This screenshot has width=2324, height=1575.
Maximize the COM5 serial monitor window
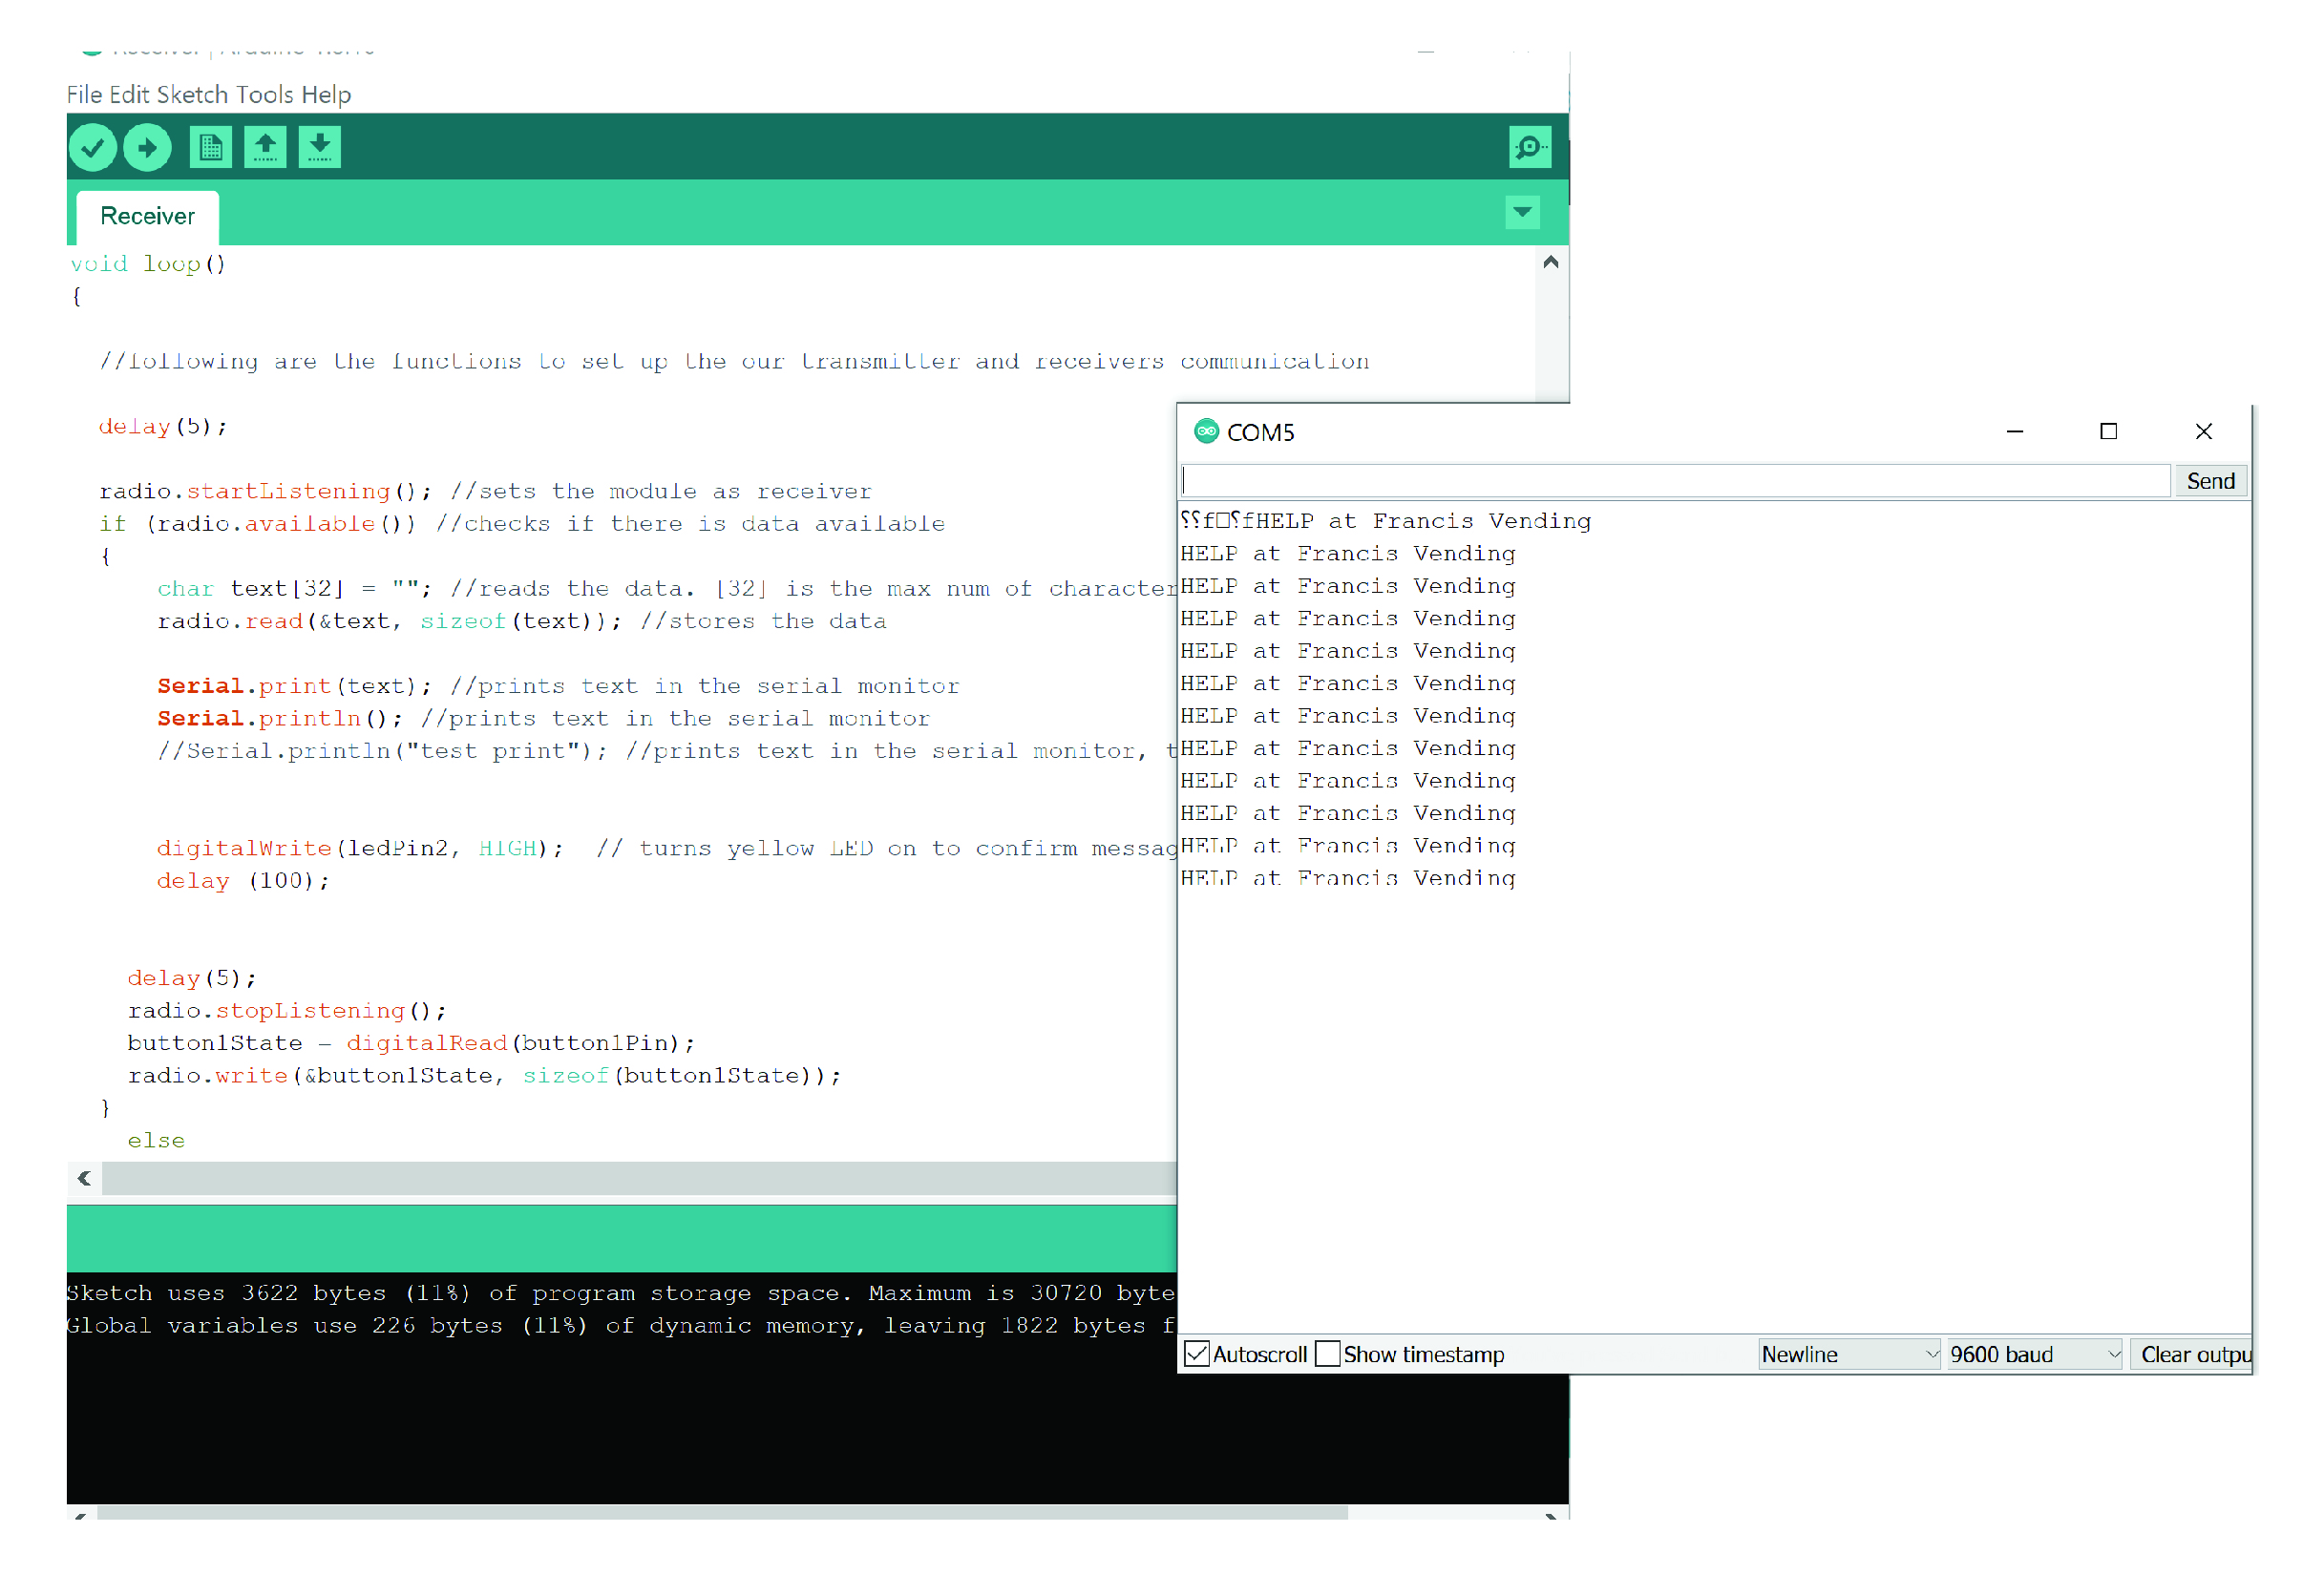[x=2108, y=432]
